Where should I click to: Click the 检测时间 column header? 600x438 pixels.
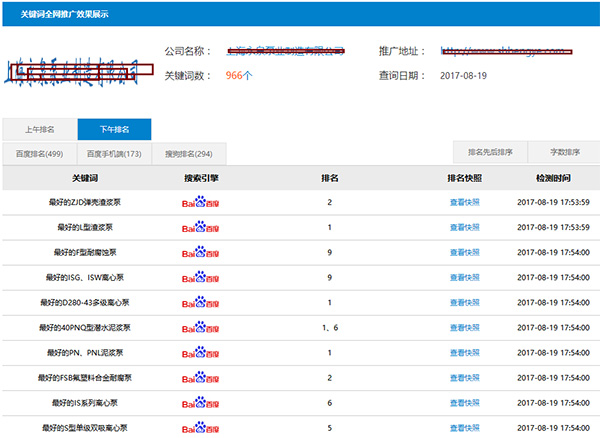point(553,178)
